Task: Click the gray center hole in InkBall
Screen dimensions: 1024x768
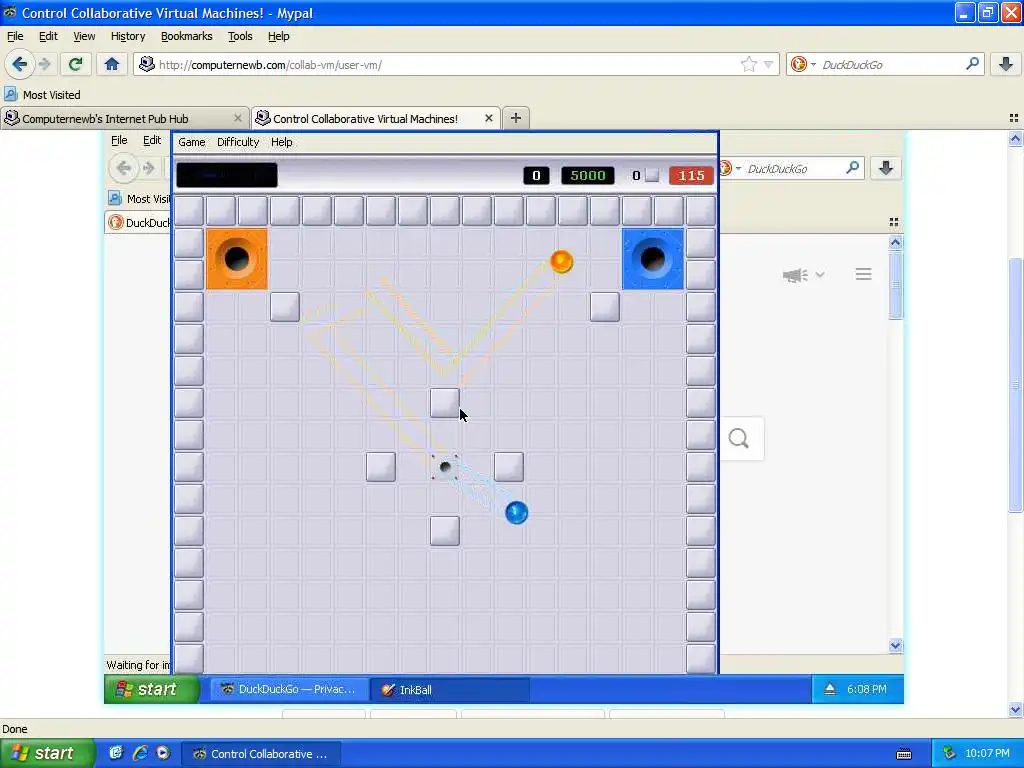Action: (445, 467)
